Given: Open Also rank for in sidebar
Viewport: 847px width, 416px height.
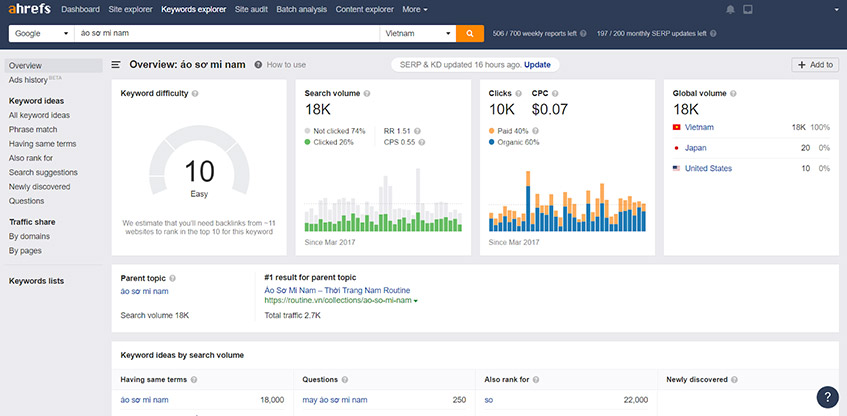Looking at the screenshot, I should [x=31, y=158].
